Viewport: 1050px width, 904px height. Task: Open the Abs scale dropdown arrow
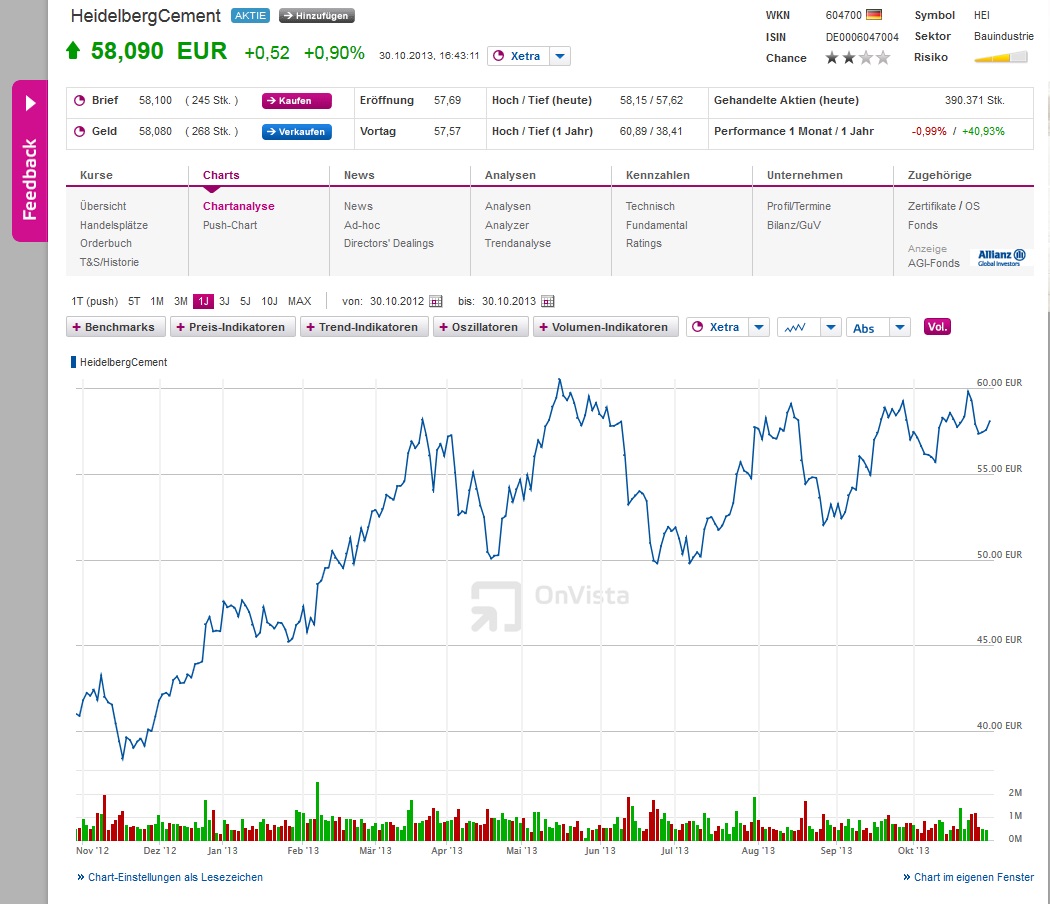pos(899,327)
